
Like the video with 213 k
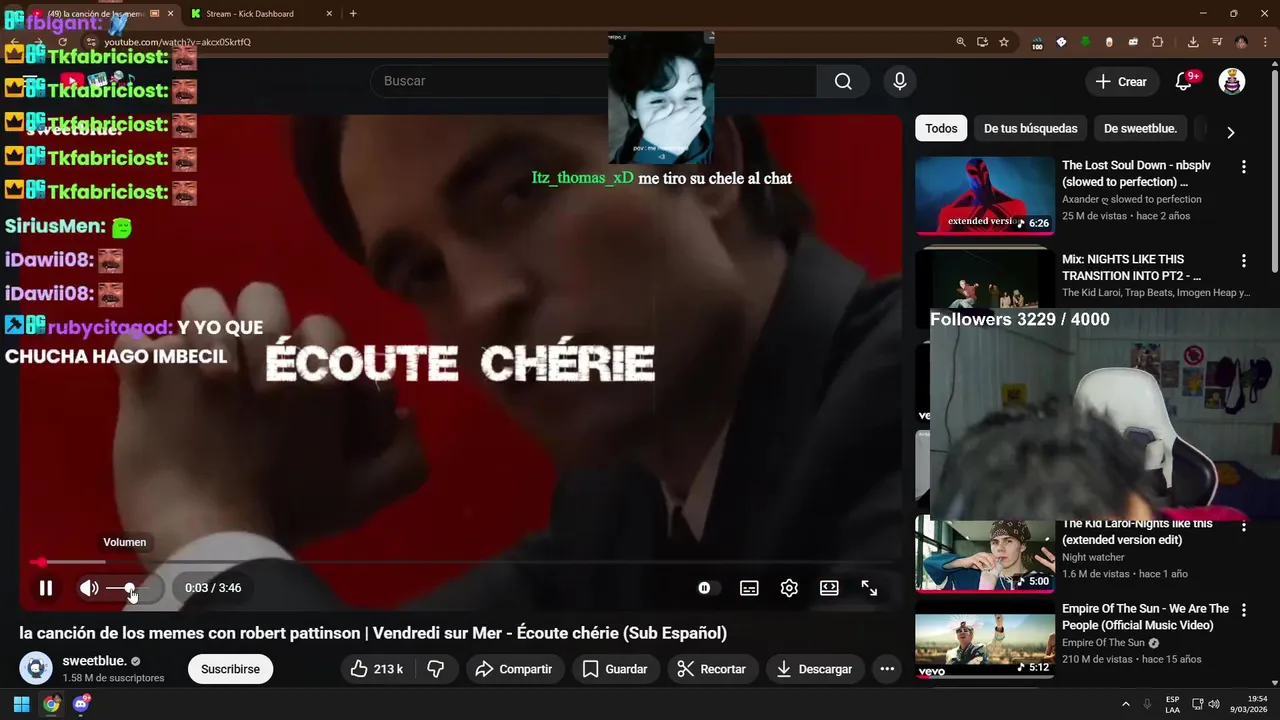tap(376, 669)
